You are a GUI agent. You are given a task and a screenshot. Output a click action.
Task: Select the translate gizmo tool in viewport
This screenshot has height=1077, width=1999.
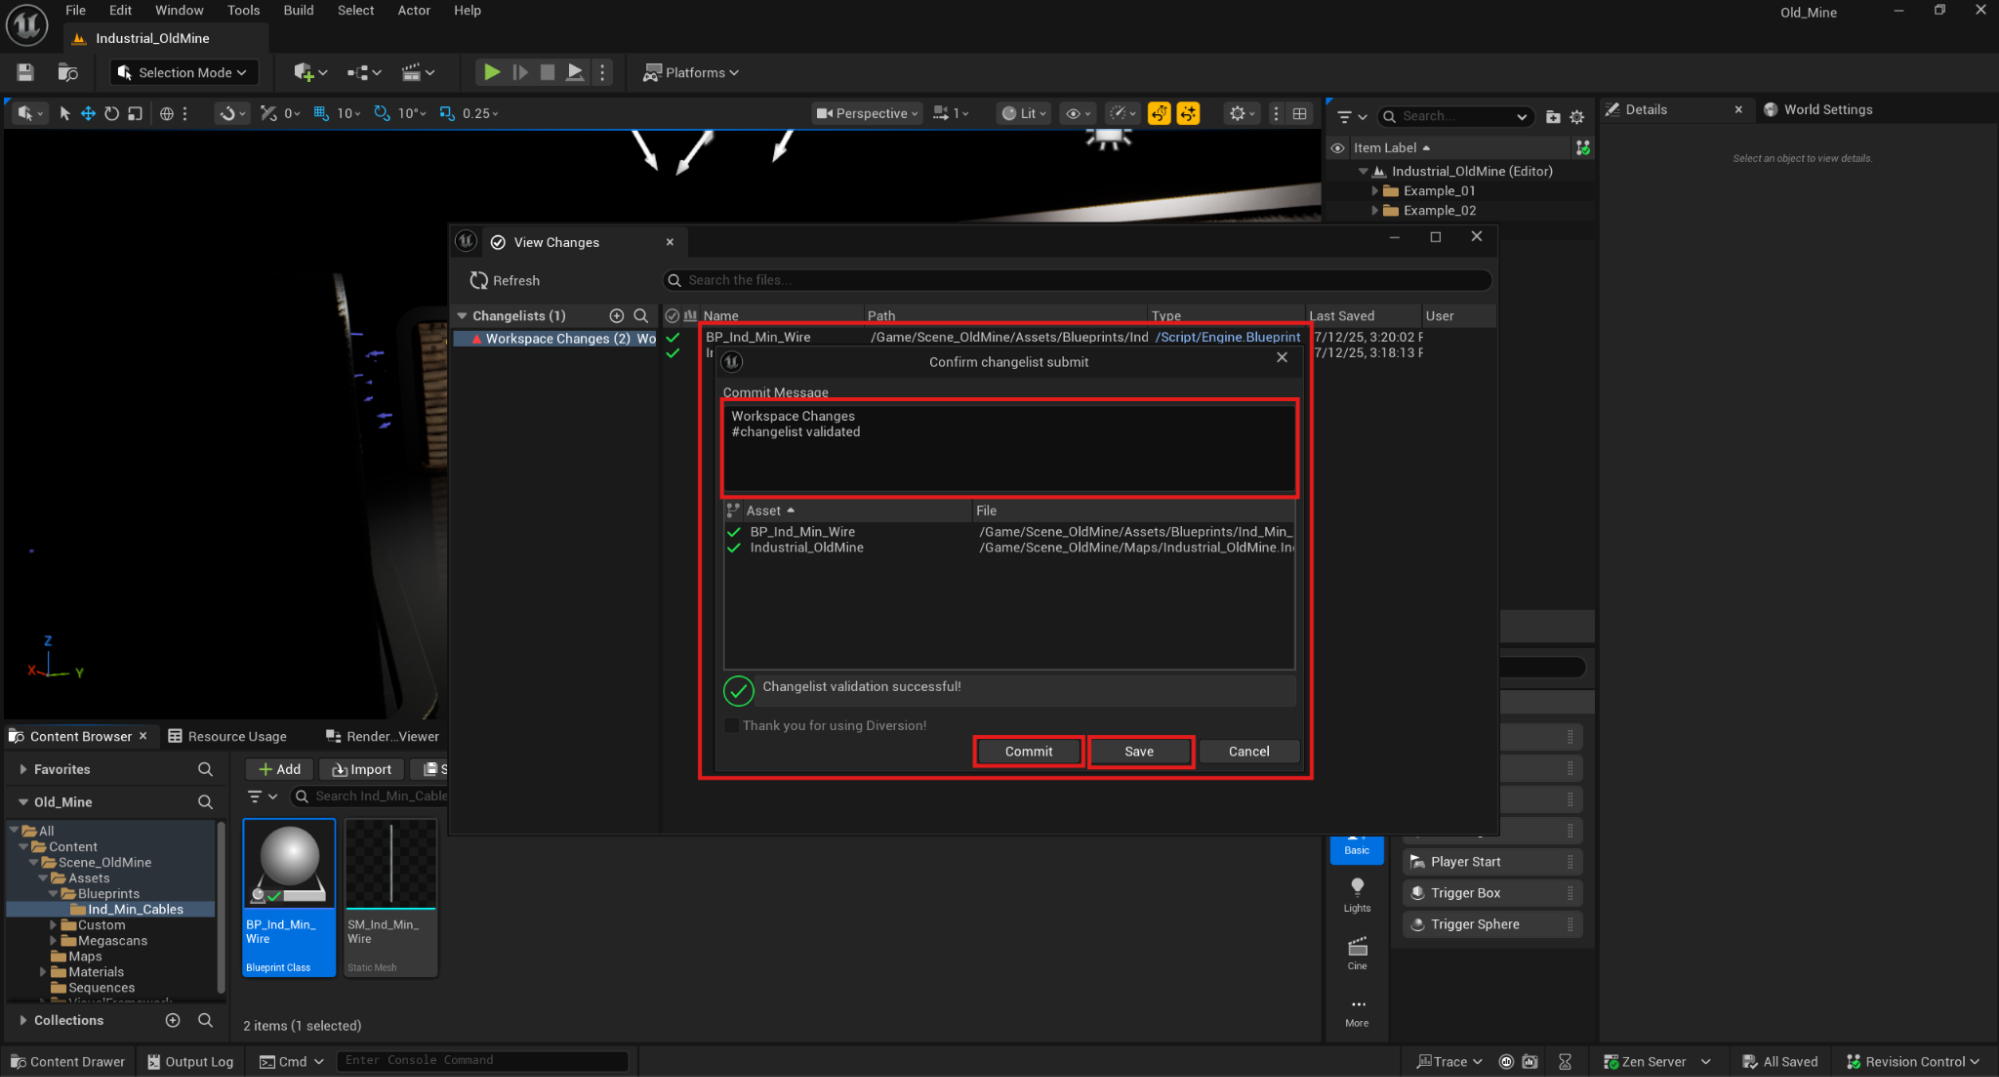click(88, 113)
